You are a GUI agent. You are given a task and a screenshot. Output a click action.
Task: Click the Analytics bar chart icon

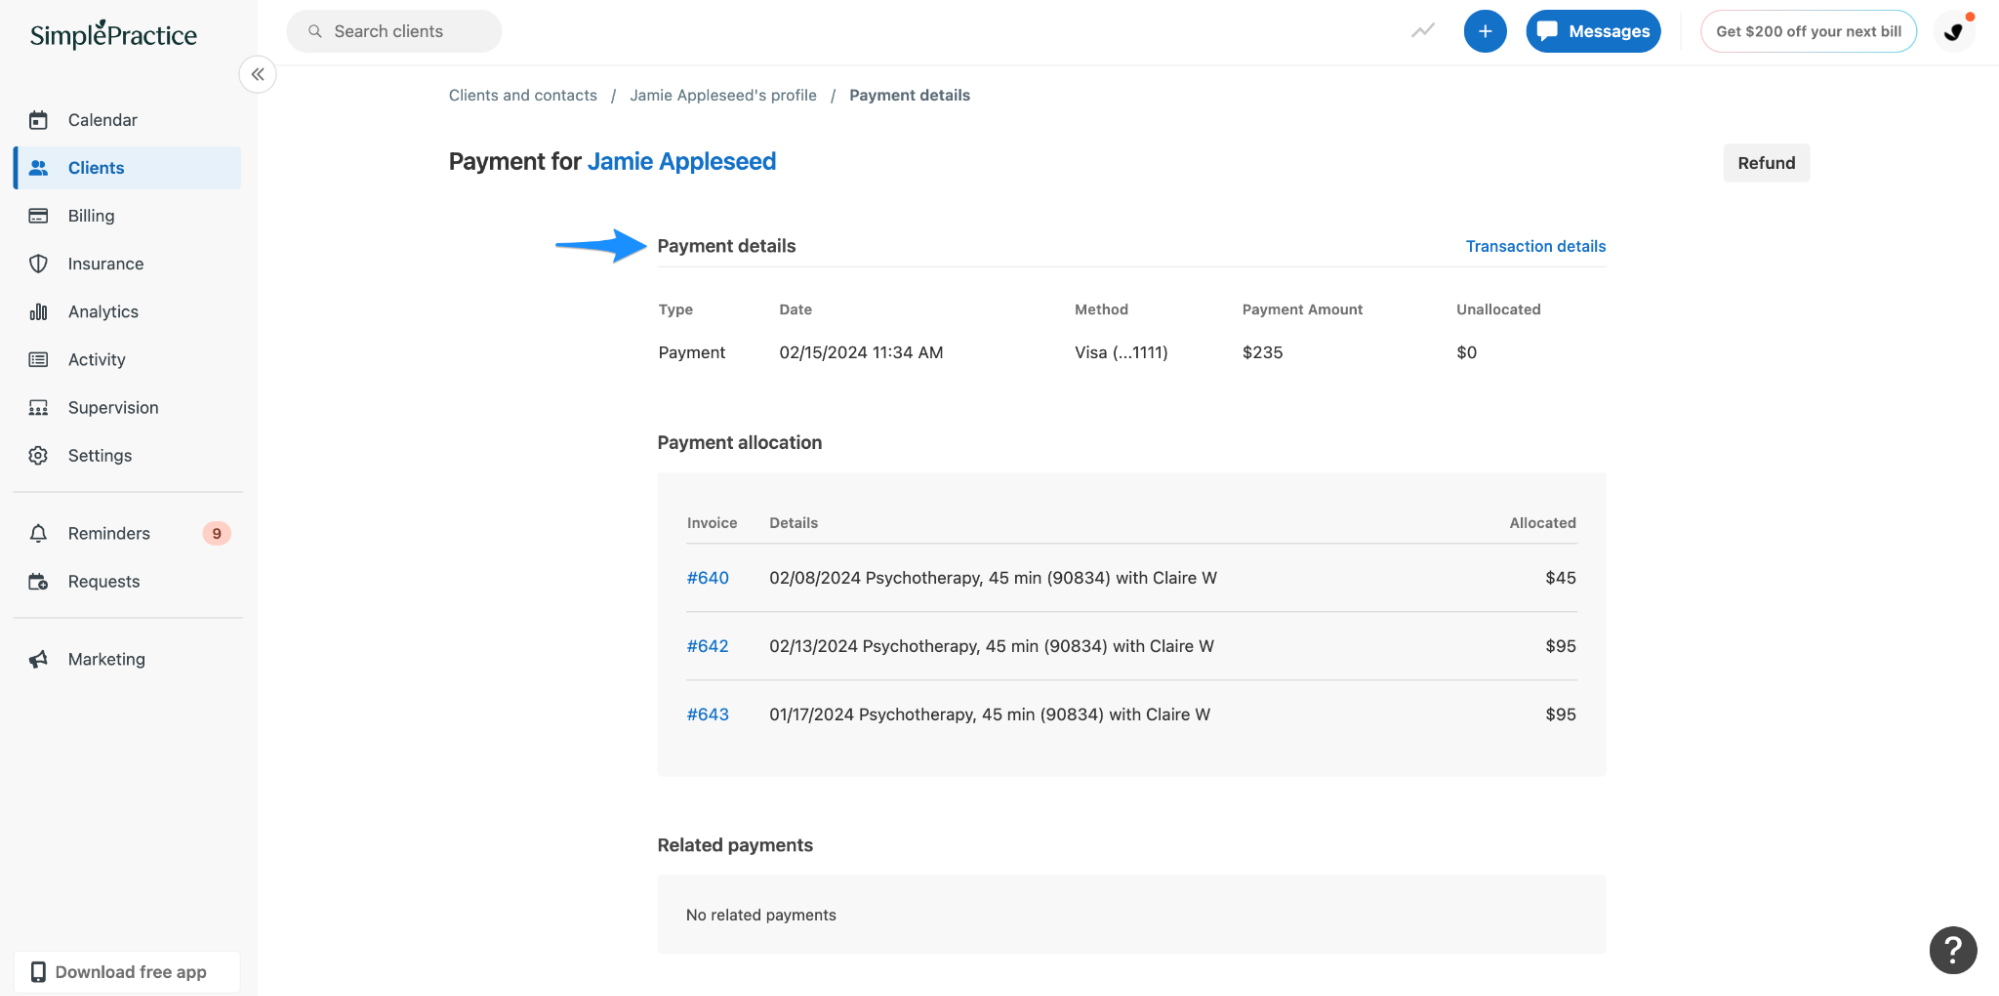pos(38,312)
